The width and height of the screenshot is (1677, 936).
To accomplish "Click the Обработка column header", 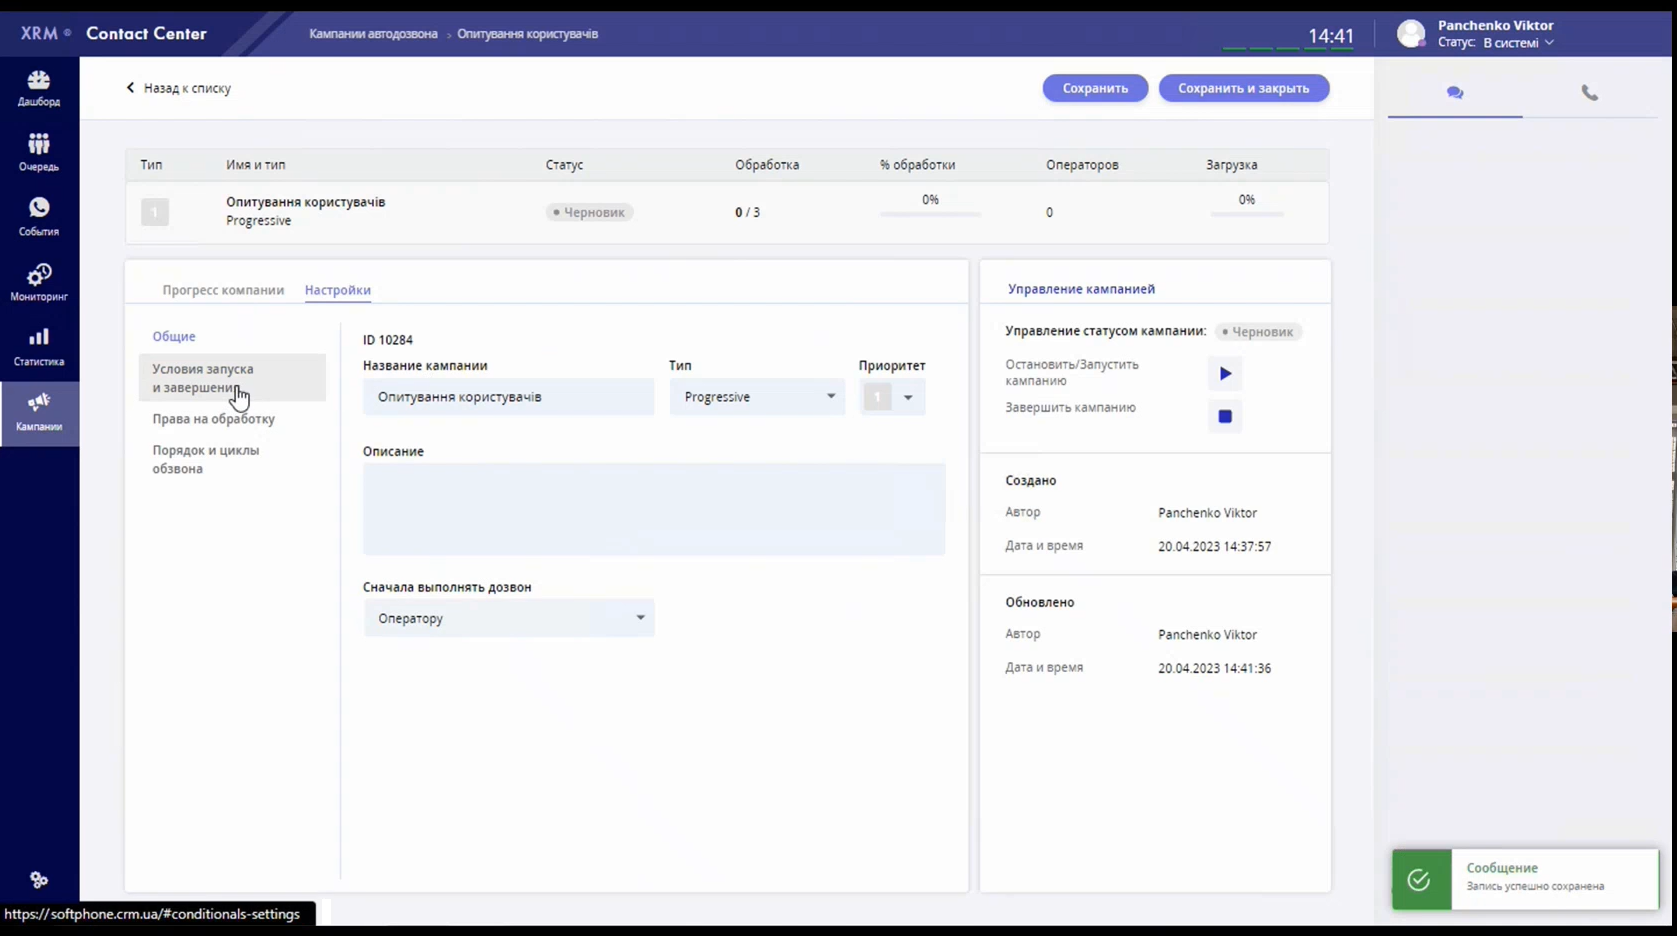I will [767, 165].
